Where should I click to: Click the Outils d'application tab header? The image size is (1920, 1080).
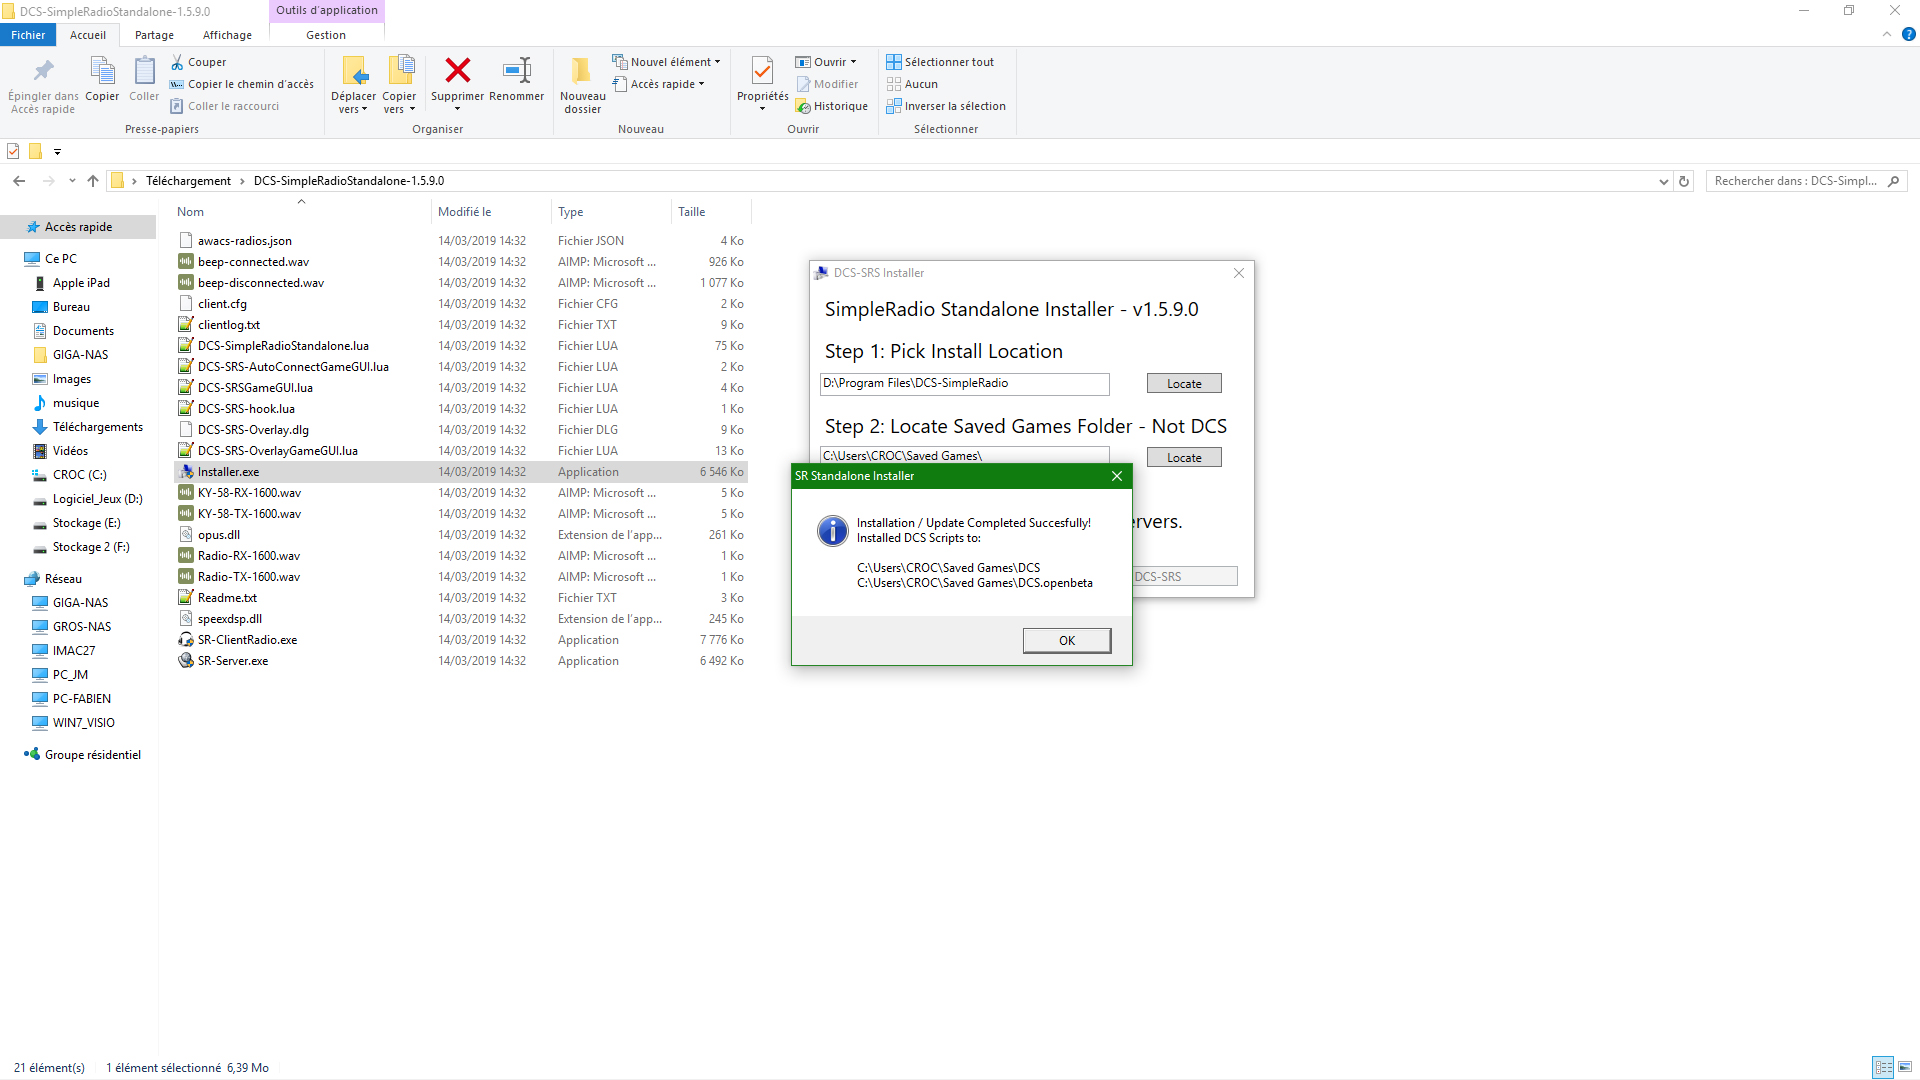point(327,10)
